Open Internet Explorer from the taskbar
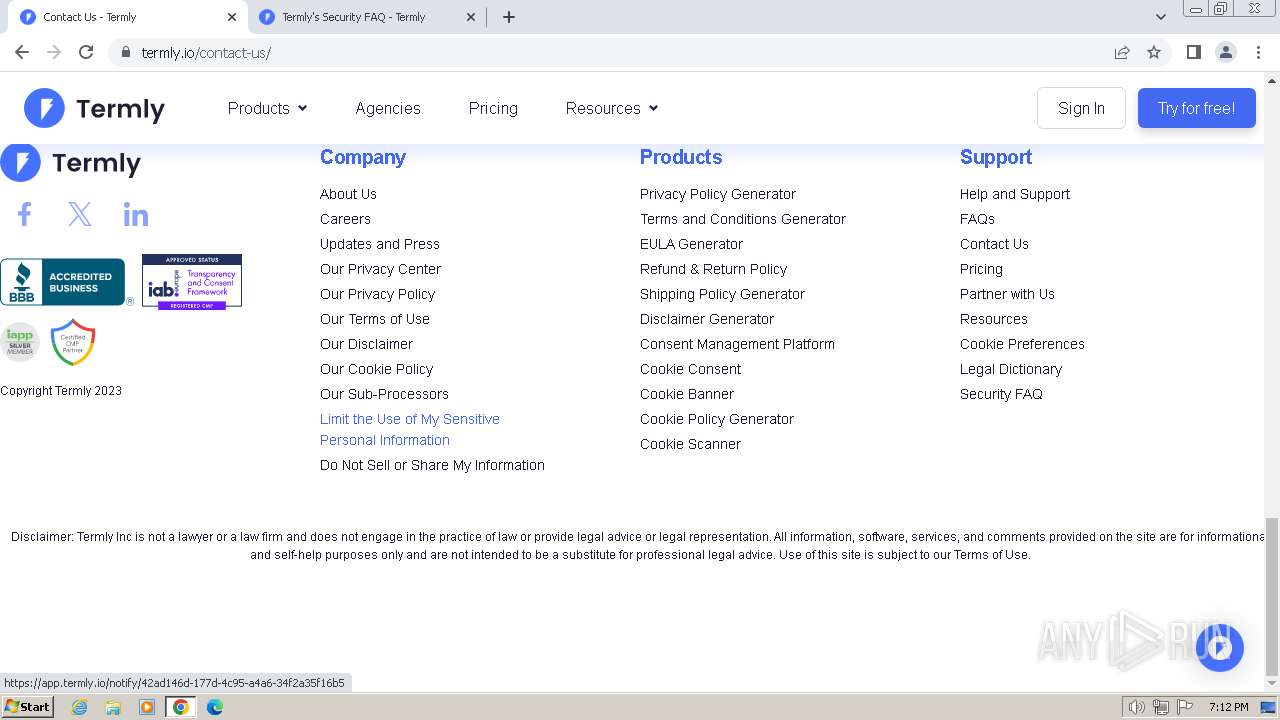This screenshot has height=720, width=1280. coord(80,707)
